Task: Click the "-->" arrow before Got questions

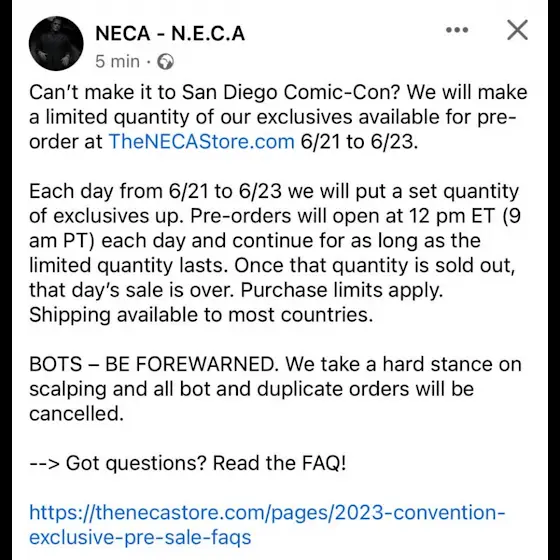Action: tap(44, 463)
